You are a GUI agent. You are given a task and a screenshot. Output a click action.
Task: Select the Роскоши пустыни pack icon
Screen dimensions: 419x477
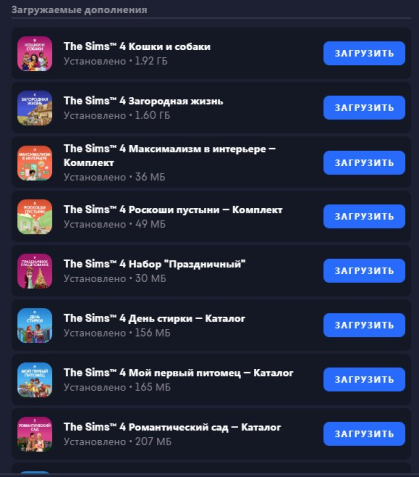pos(35,217)
